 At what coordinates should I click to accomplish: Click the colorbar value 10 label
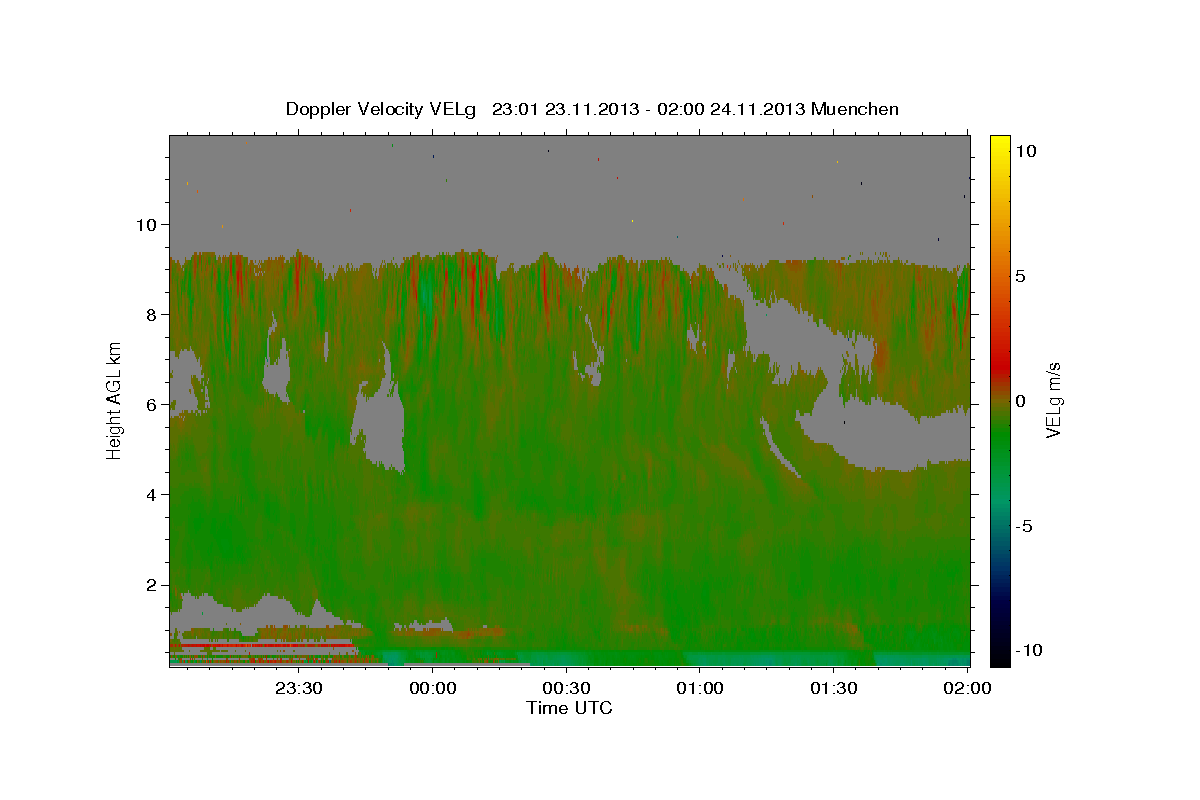[x=1025, y=151]
